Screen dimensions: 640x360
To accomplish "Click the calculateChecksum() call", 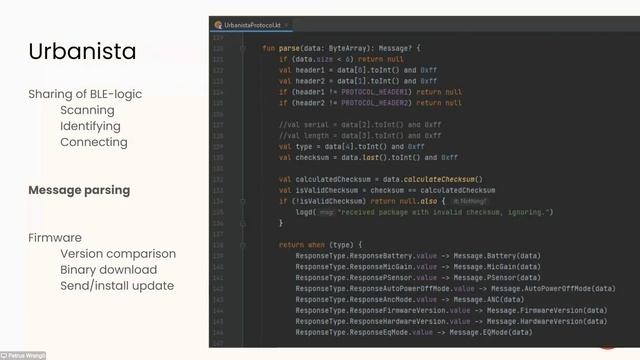I will click(443, 179).
